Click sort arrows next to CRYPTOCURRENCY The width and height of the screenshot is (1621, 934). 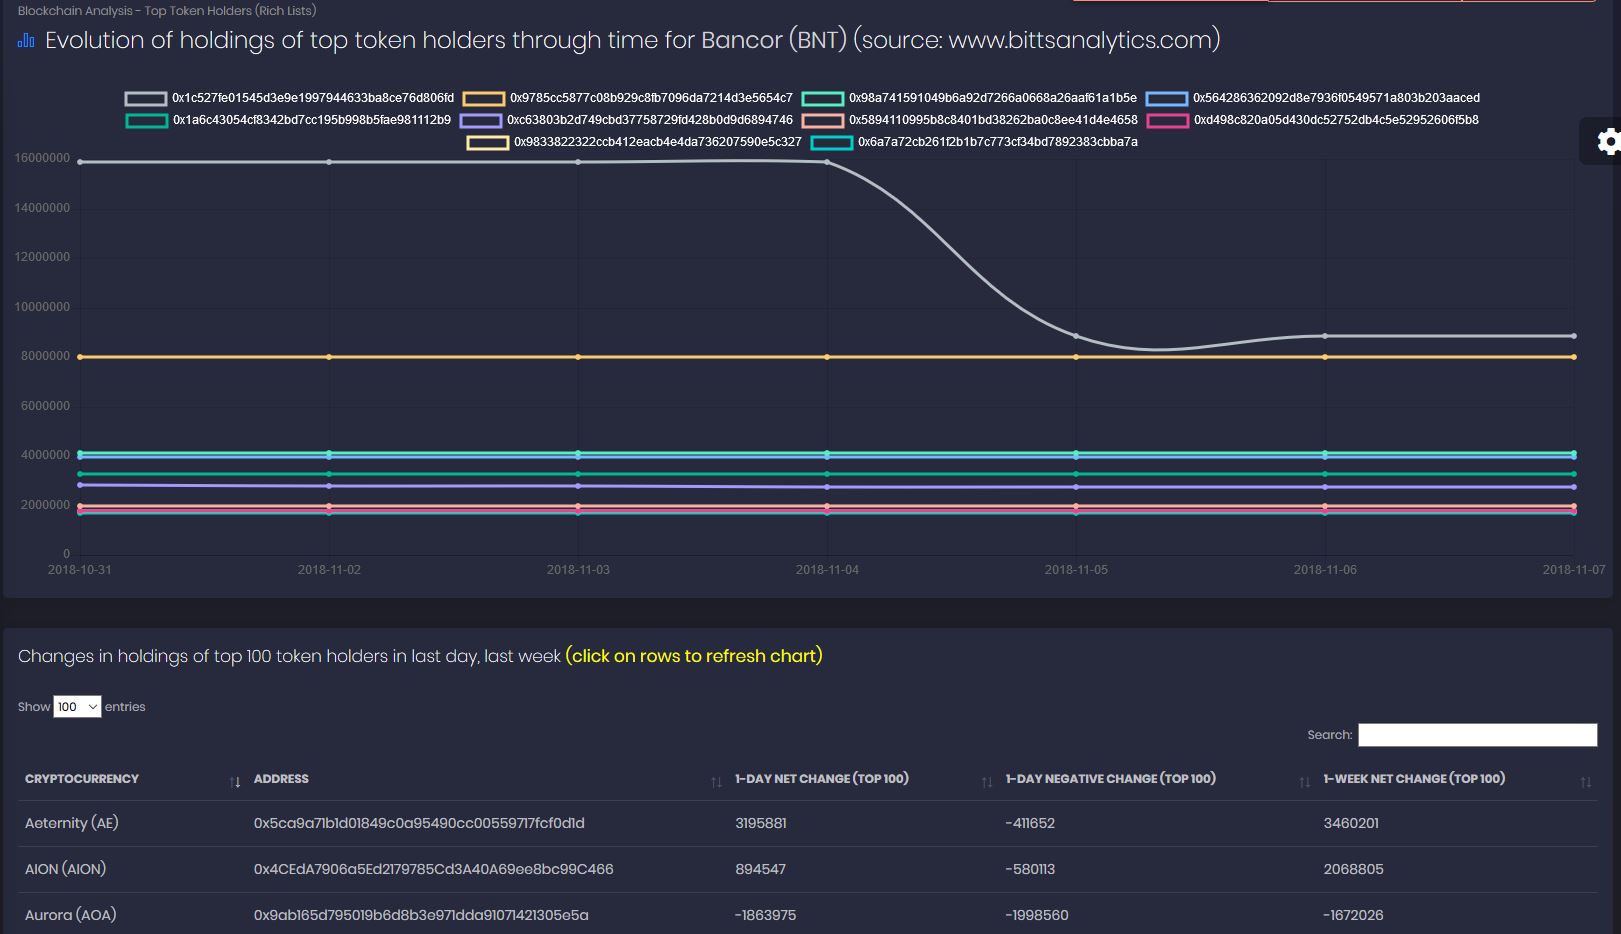(x=235, y=782)
